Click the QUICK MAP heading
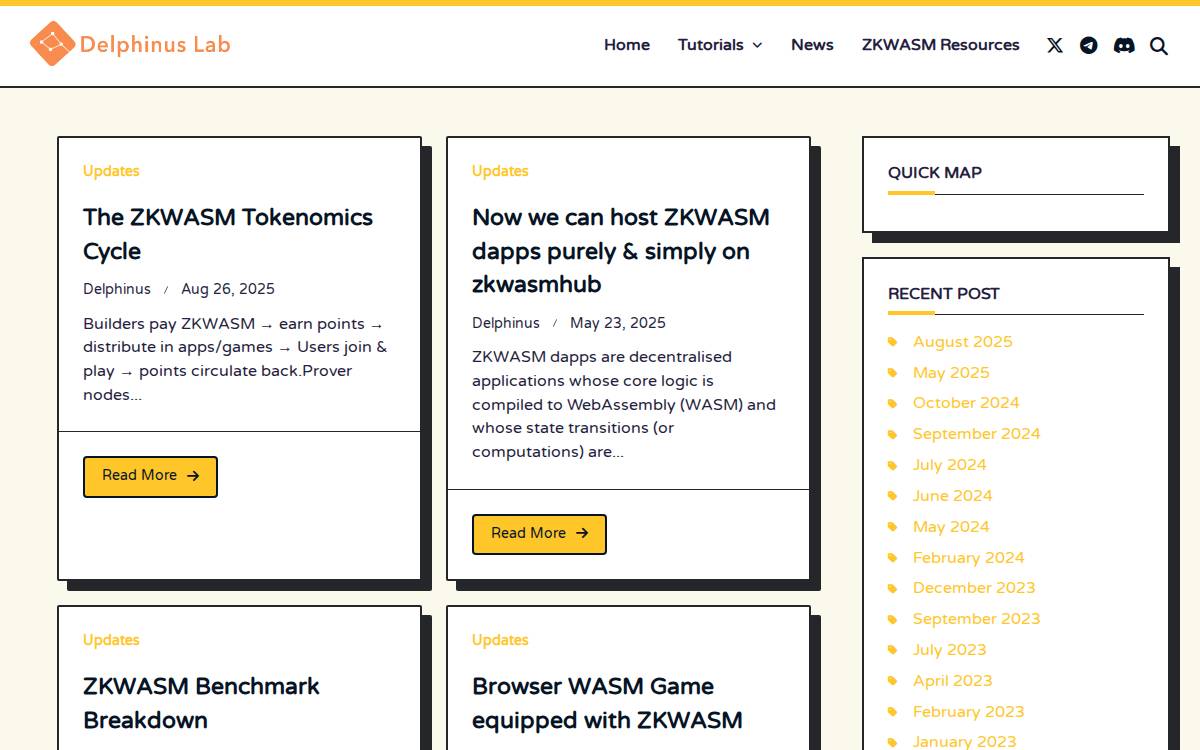This screenshot has width=1200, height=750. [x=935, y=173]
